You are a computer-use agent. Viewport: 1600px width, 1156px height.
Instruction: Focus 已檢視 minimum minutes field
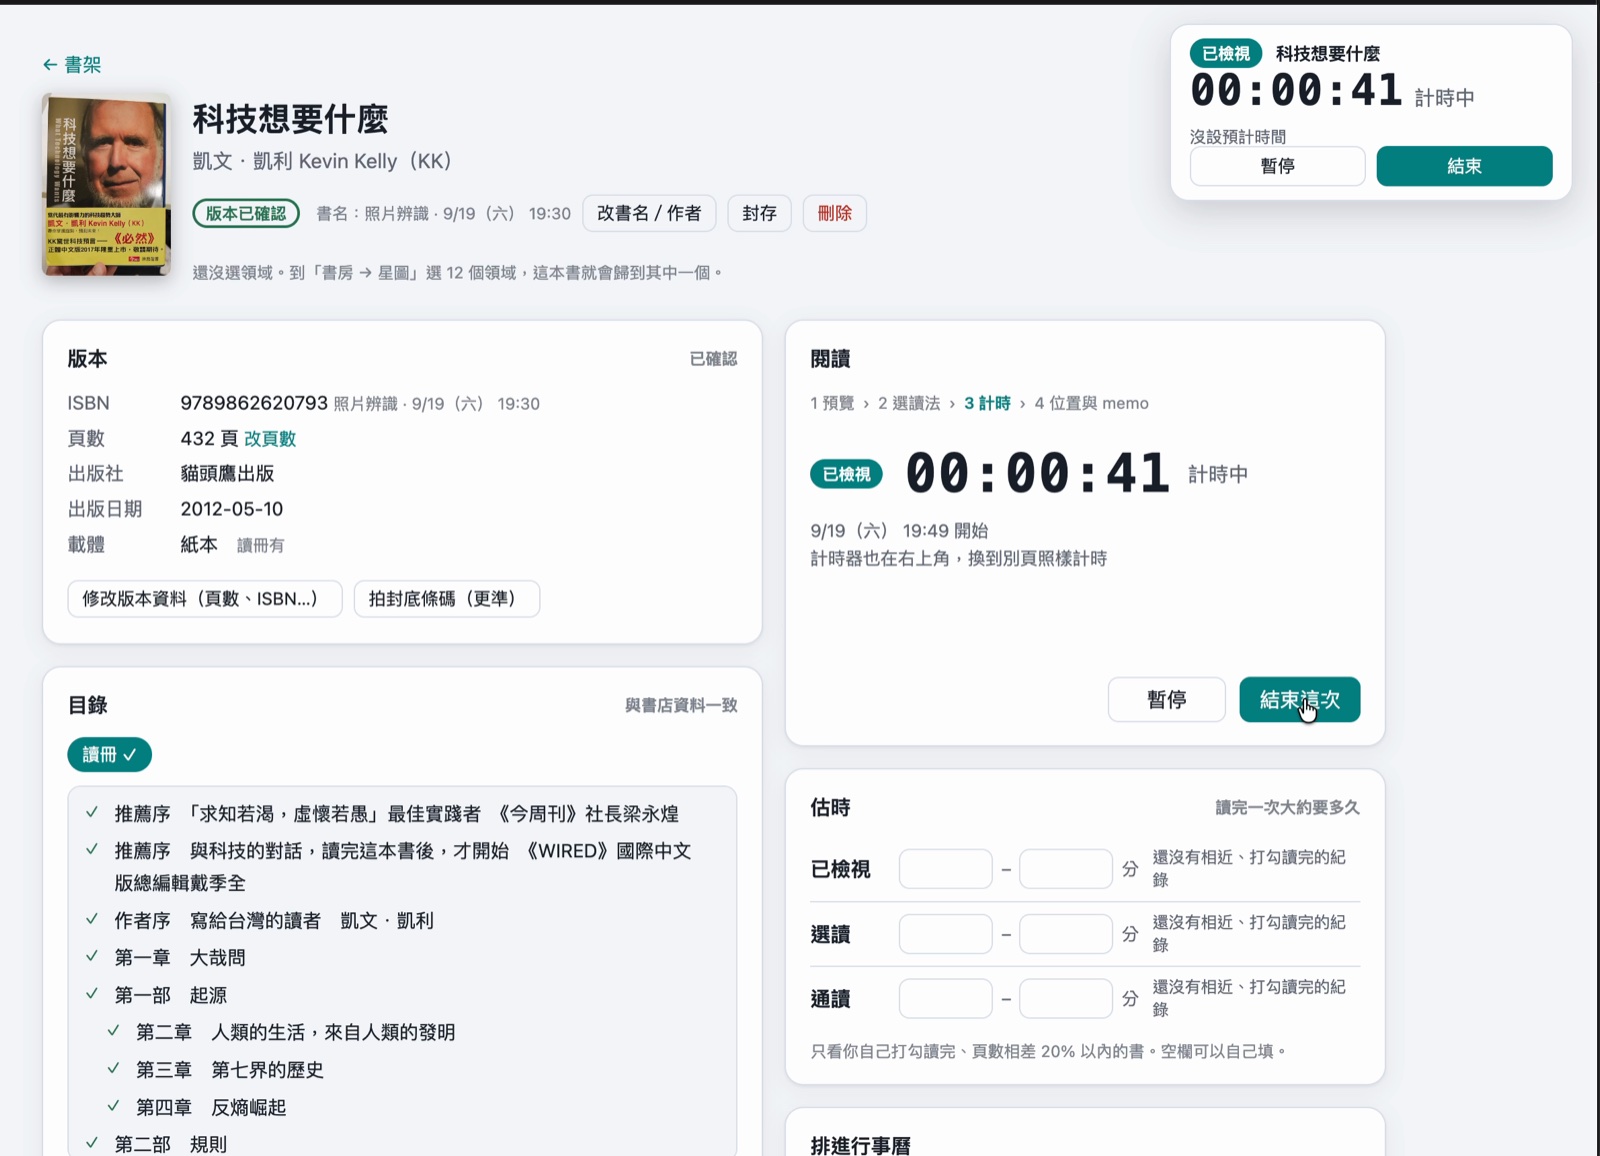tap(946, 869)
